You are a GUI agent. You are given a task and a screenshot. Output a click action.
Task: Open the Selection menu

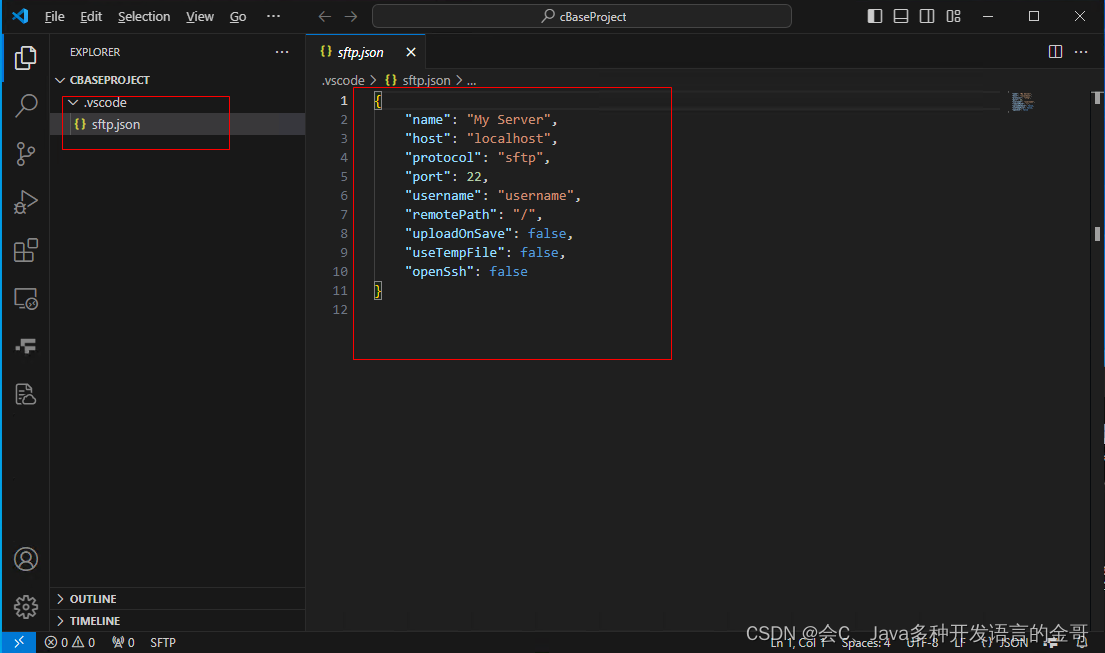(x=144, y=16)
